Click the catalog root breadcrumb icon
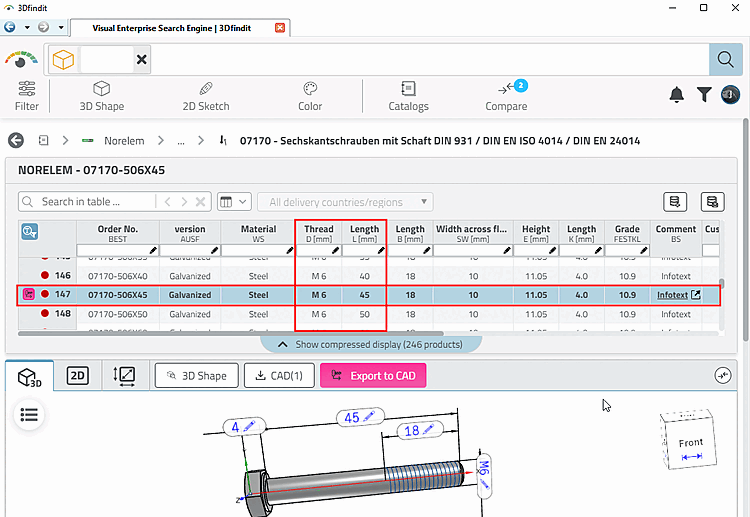Viewport: 750px width, 517px height. click(44, 141)
